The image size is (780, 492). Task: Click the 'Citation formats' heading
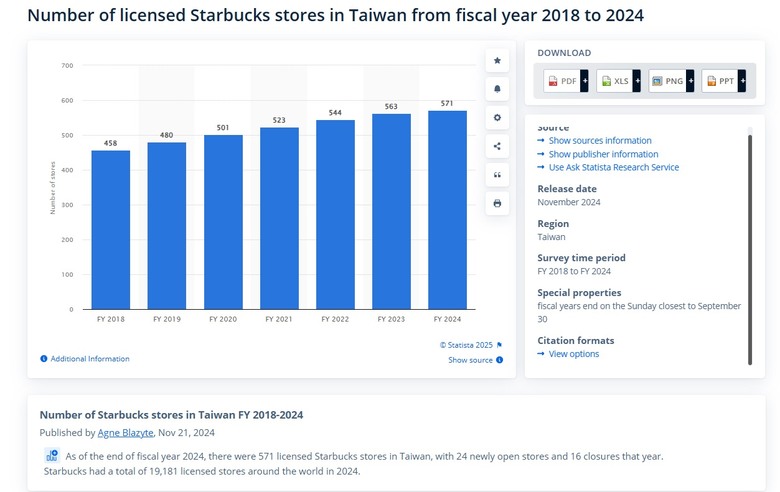point(576,341)
